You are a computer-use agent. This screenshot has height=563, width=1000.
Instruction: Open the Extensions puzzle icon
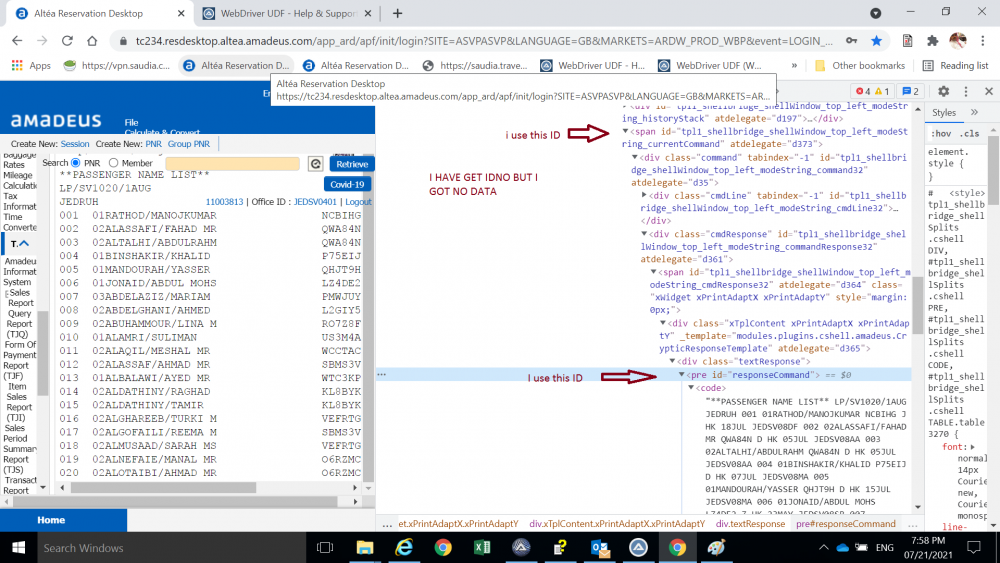(932, 41)
